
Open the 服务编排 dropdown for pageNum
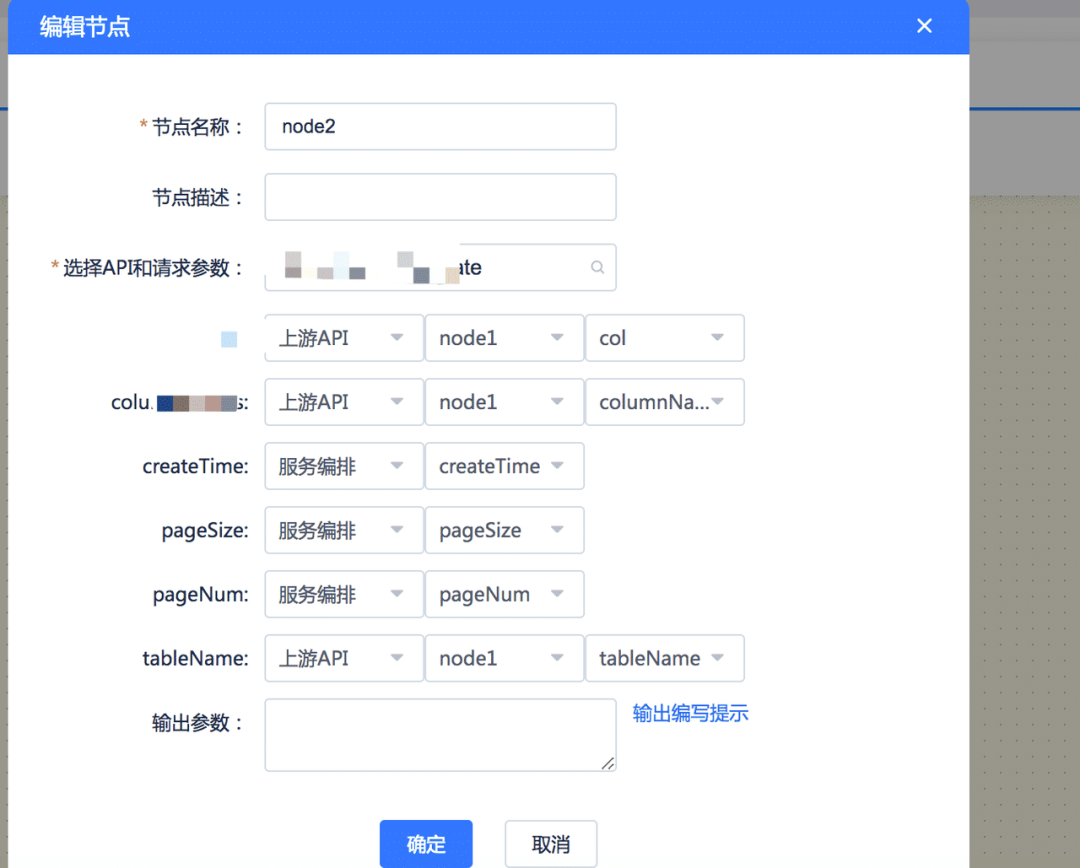tap(344, 594)
